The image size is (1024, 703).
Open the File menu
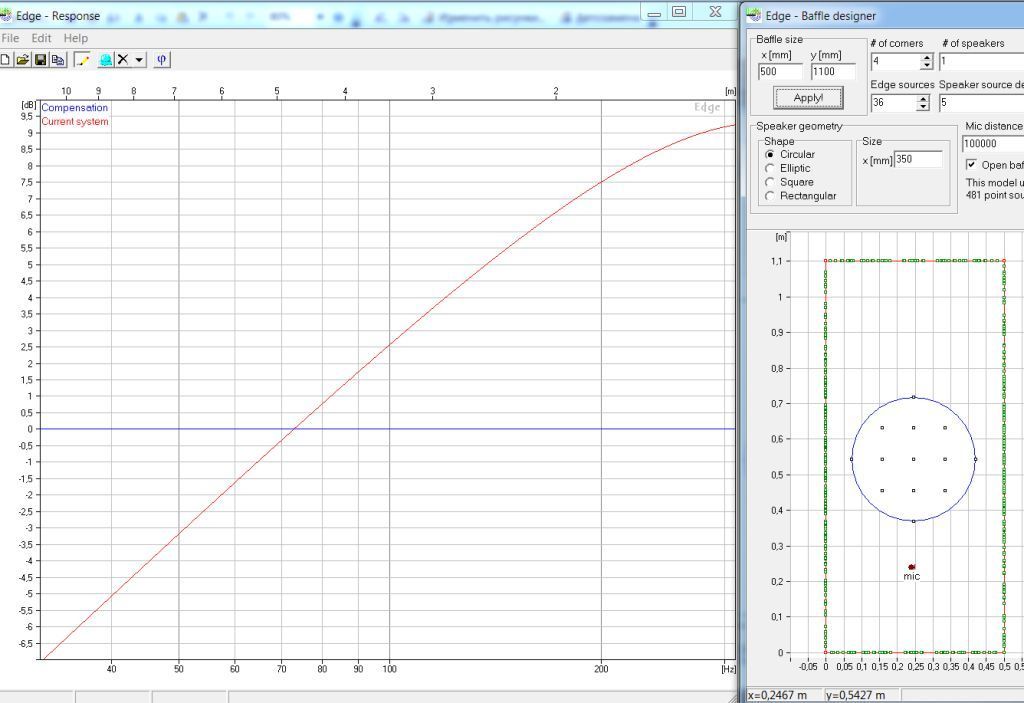pyautogui.click(x=10, y=38)
